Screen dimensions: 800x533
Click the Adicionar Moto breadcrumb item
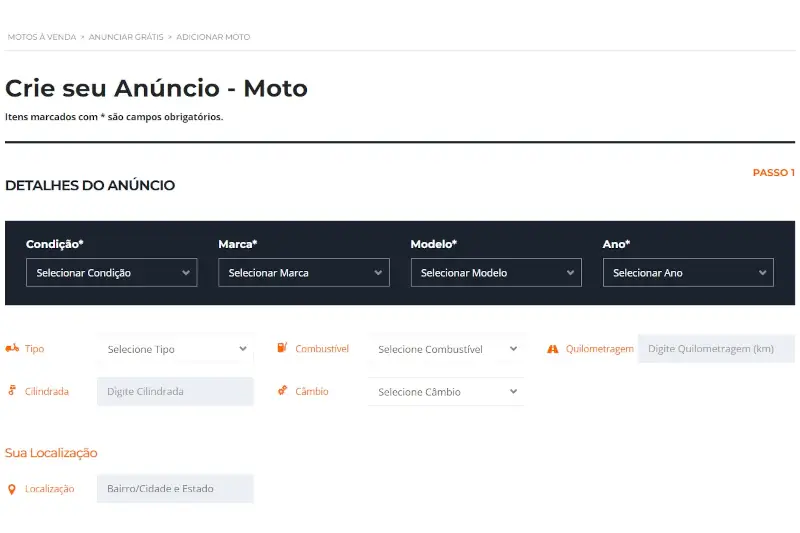(213, 37)
